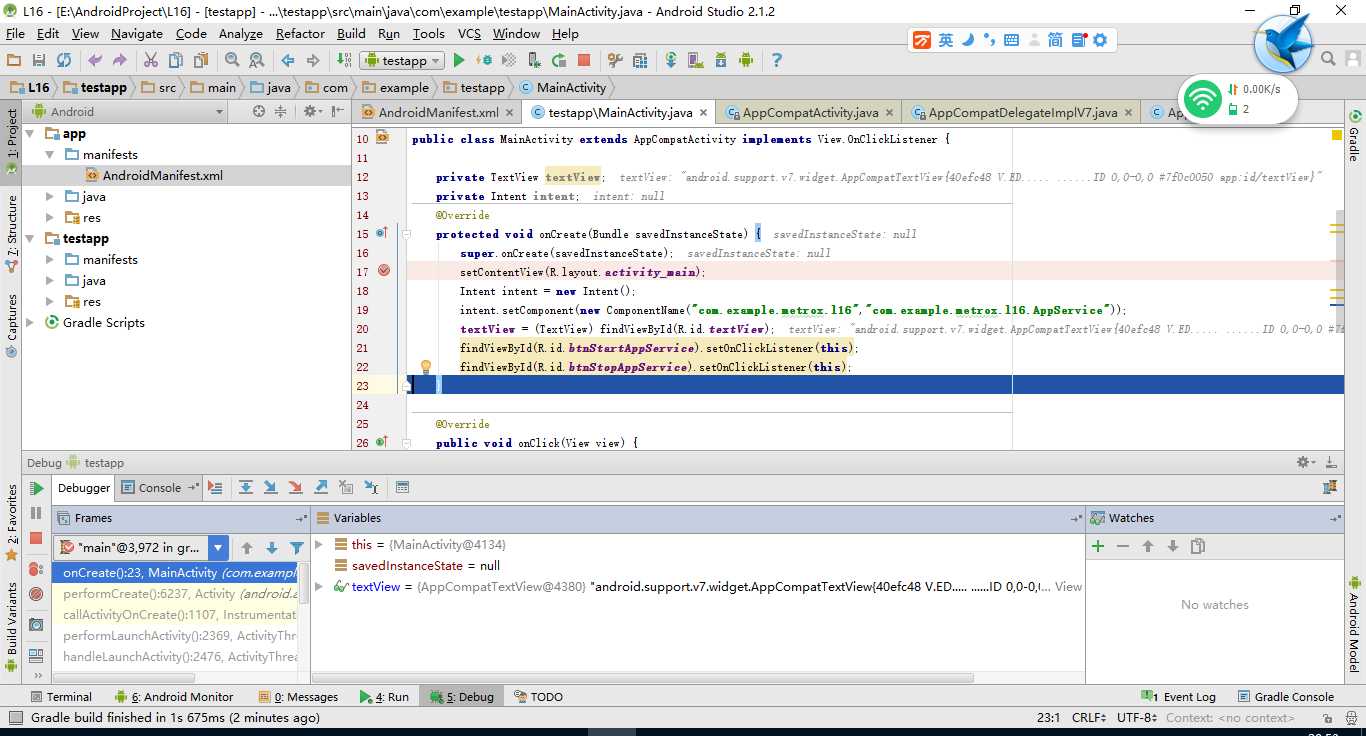Click the CRLF line separator status entry
Image resolution: width=1366 pixels, height=736 pixels.
coord(1087,718)
